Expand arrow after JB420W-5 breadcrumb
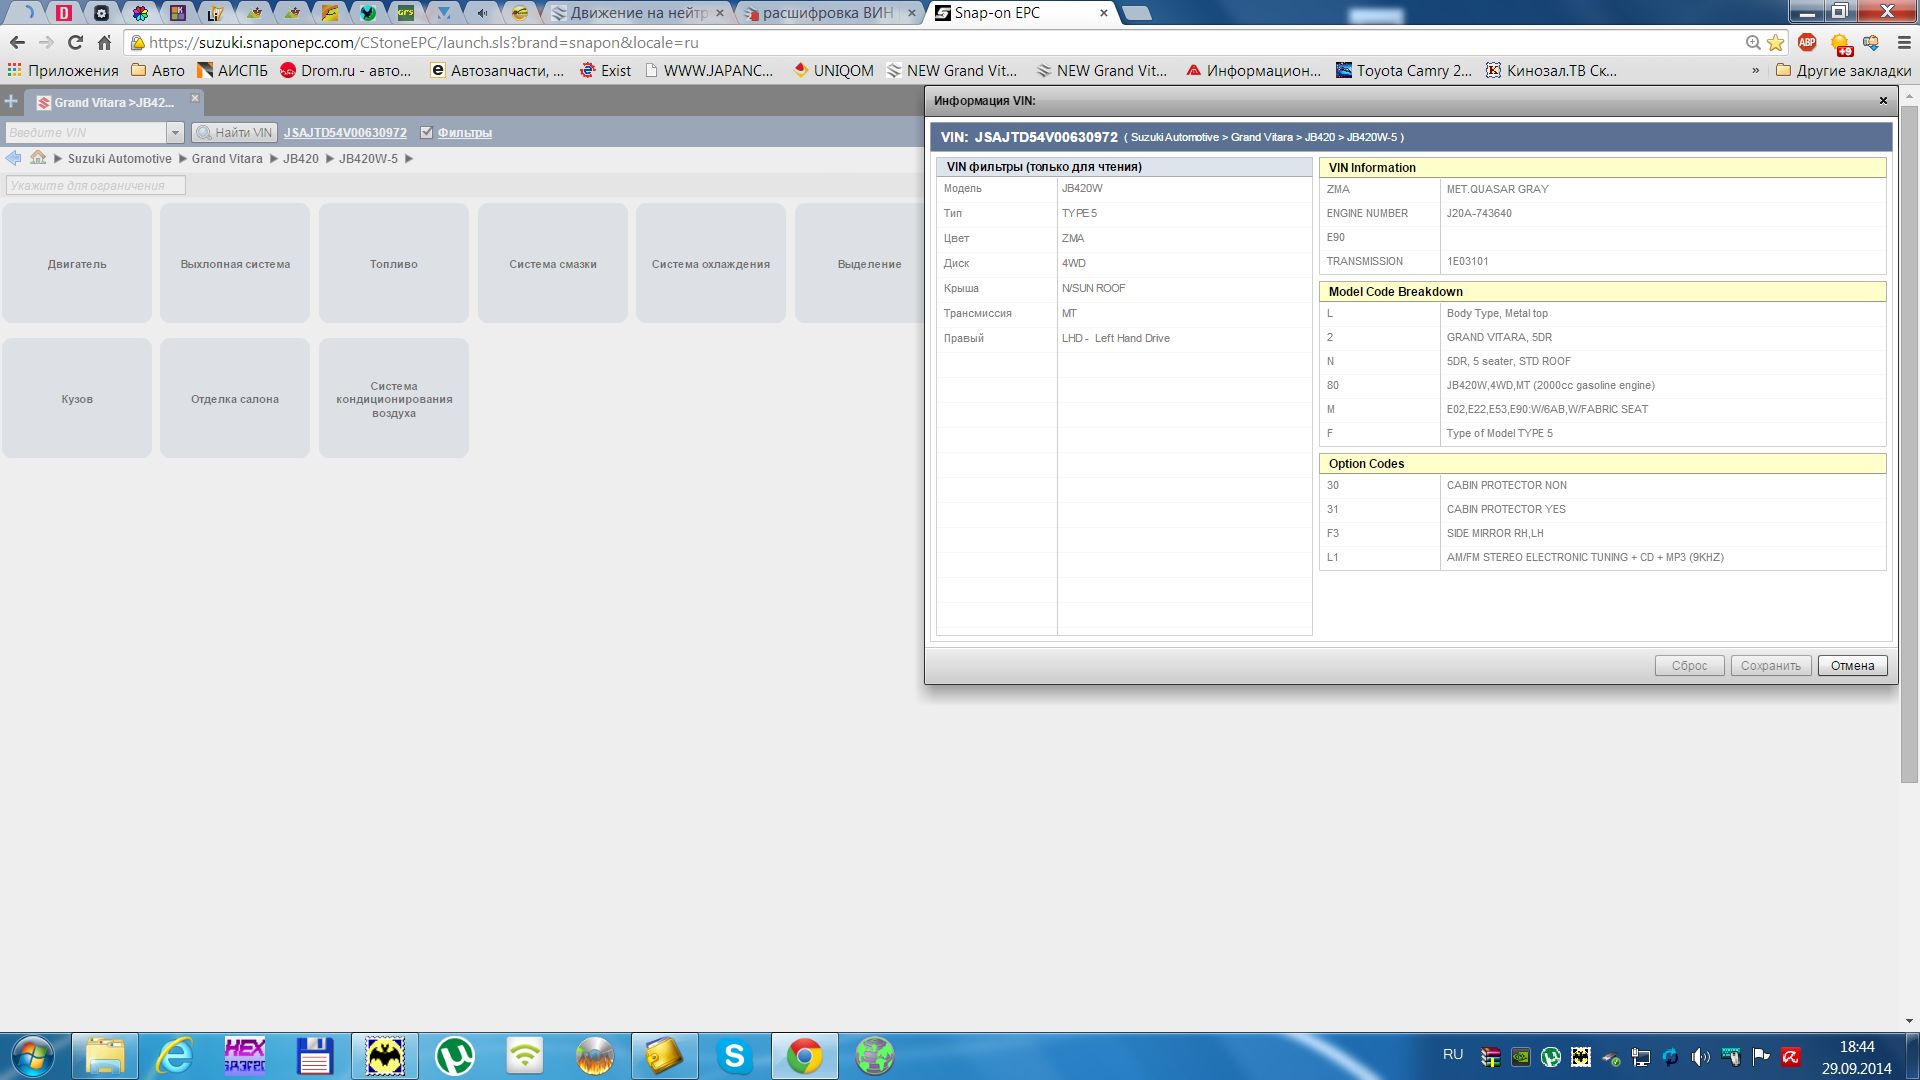This screenshot has width=1920, height=1080. (409, 159)
